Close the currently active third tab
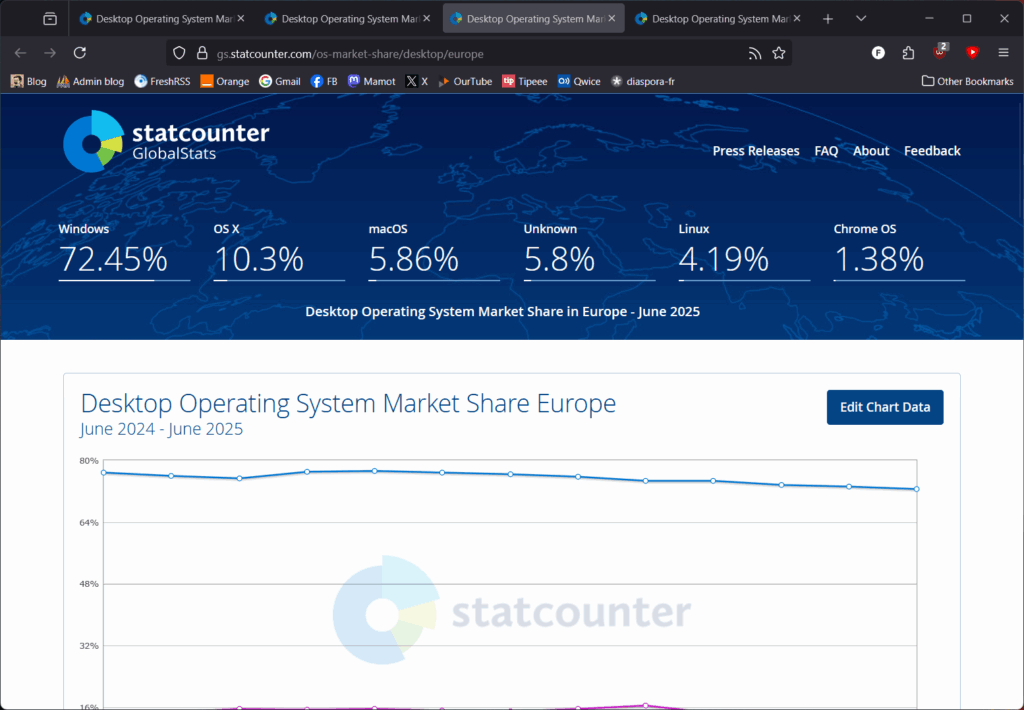 point(612,19)
